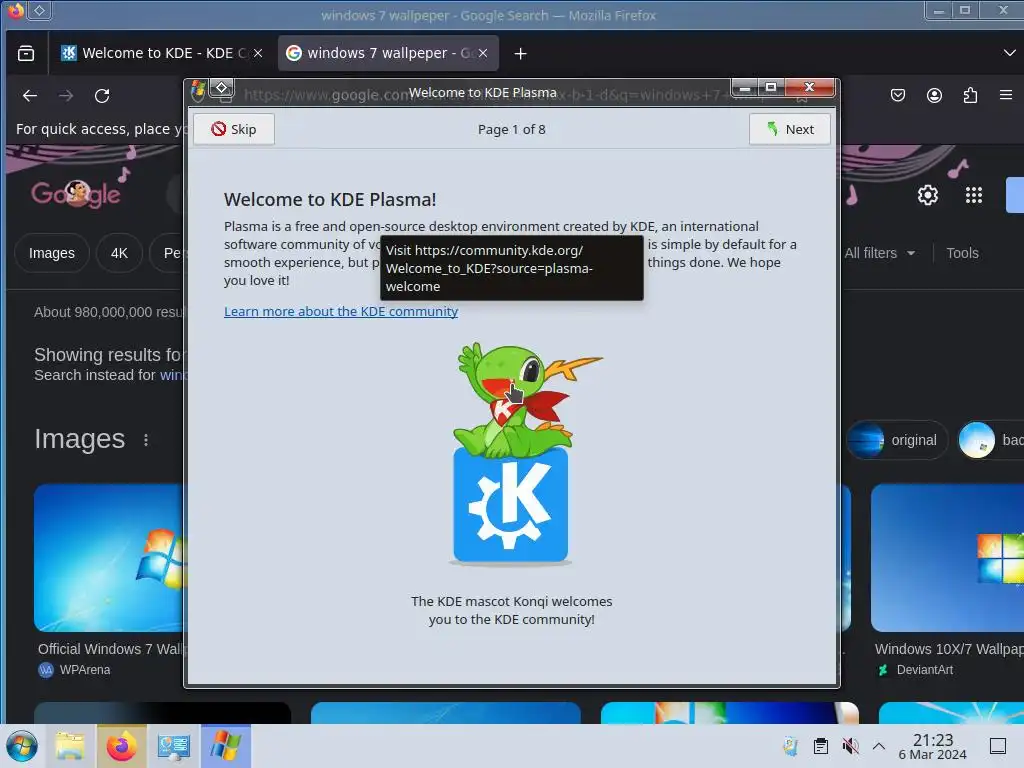Go to next welcome page
This screenshot has height=768, width=1024.
[790, 129]
